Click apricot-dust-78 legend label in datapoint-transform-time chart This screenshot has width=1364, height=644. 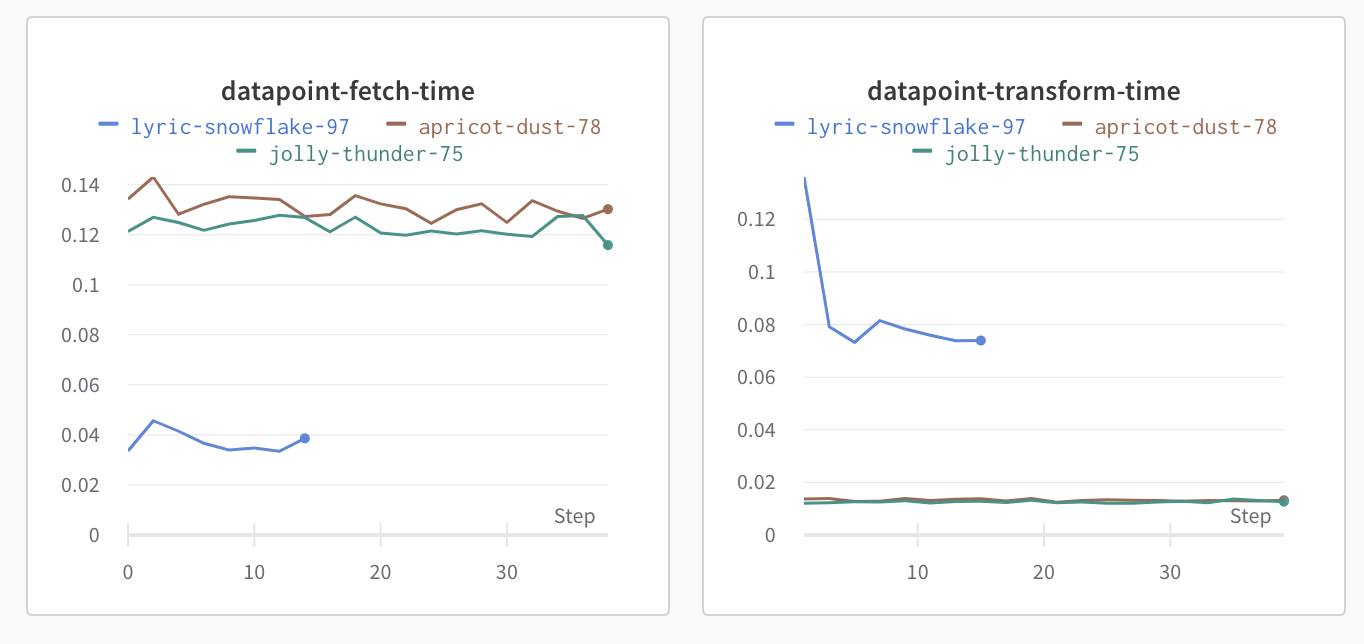[x=1186, y=126]
